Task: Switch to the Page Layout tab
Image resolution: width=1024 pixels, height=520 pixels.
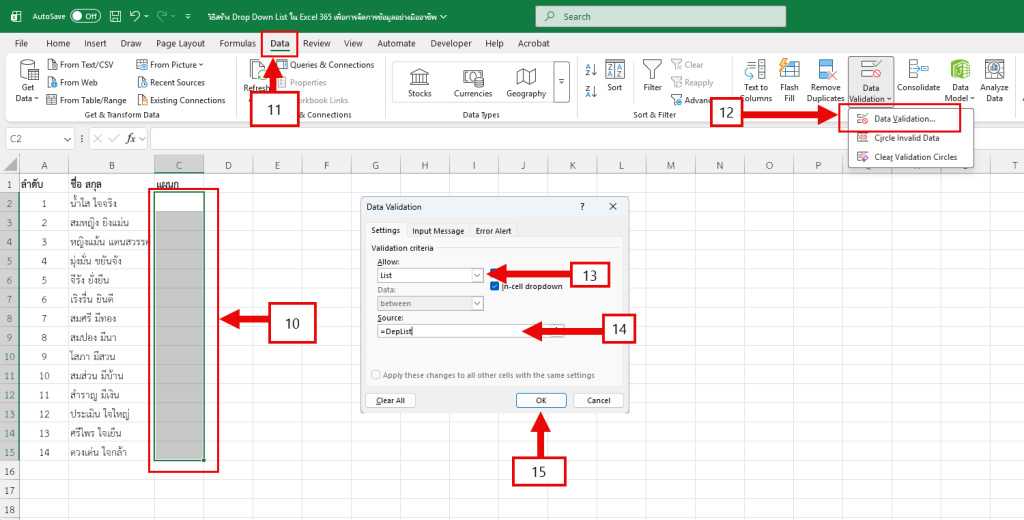Action: (x=180, y=43)
